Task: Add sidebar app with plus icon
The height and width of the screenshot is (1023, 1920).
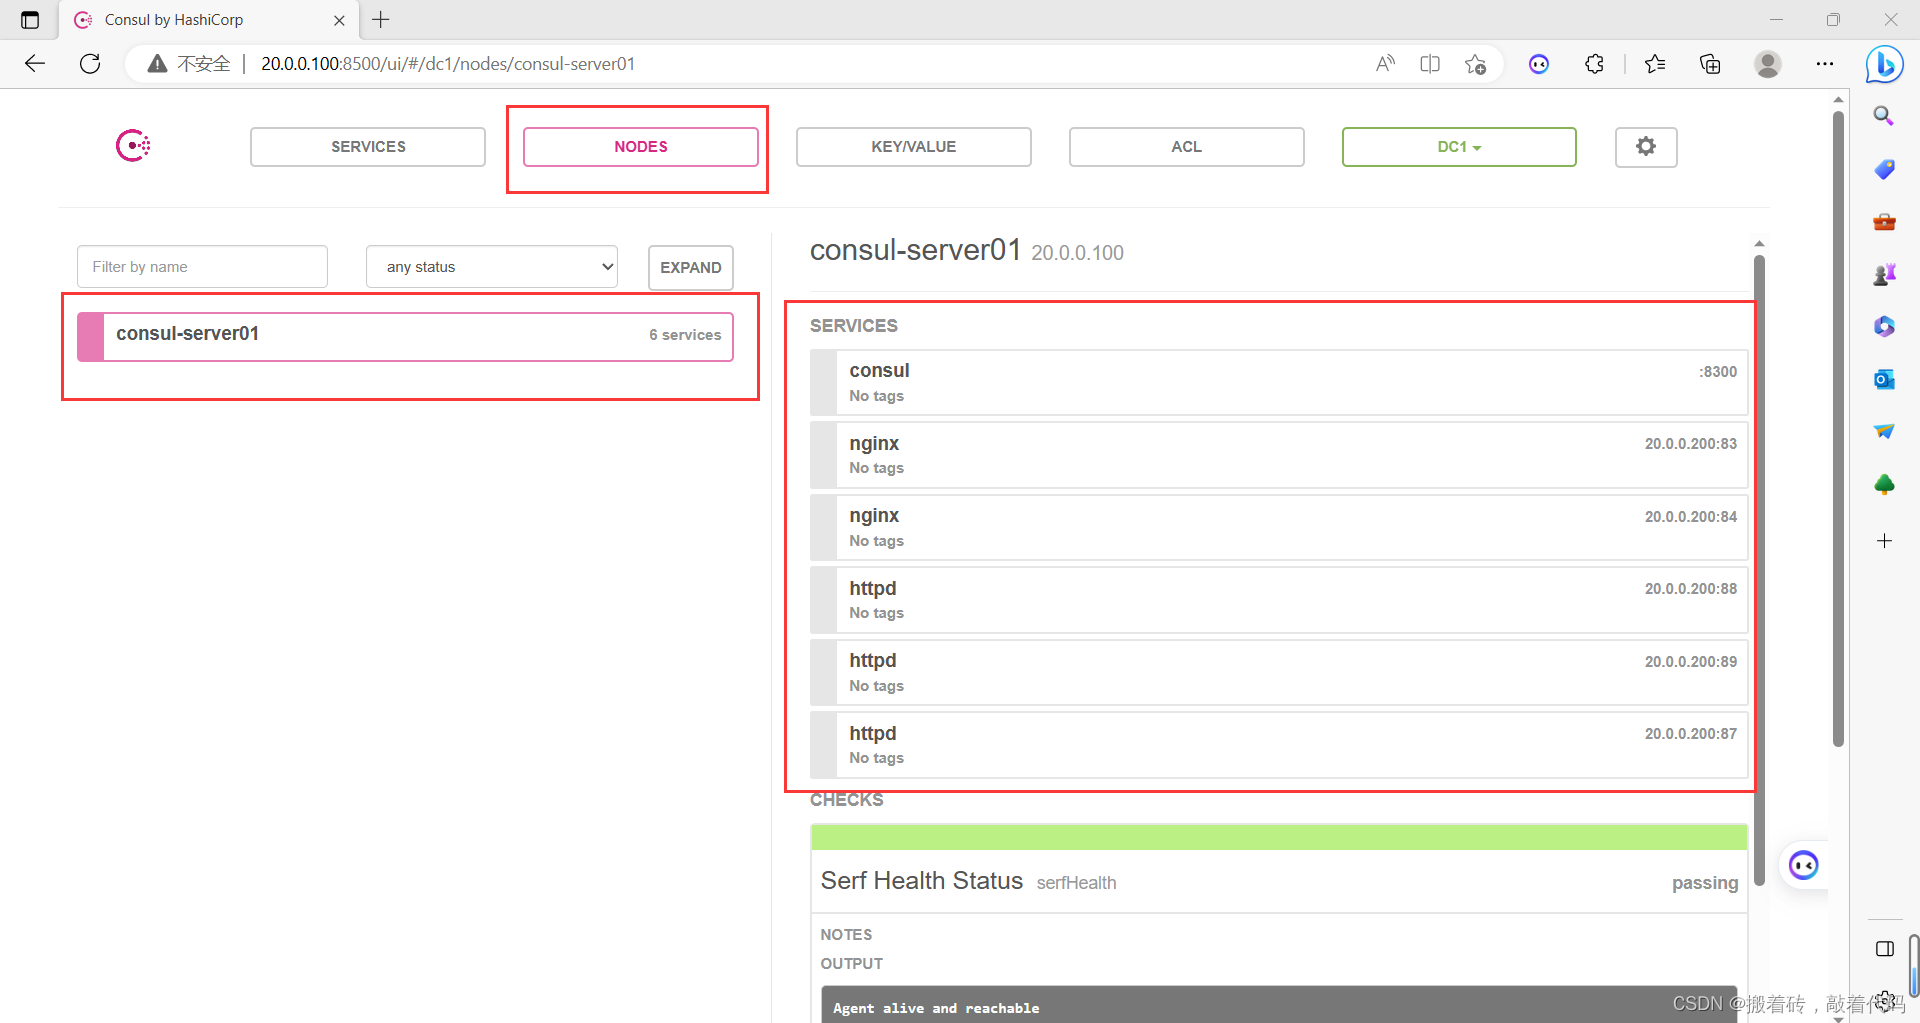Action: click(x=1884, y=541)
